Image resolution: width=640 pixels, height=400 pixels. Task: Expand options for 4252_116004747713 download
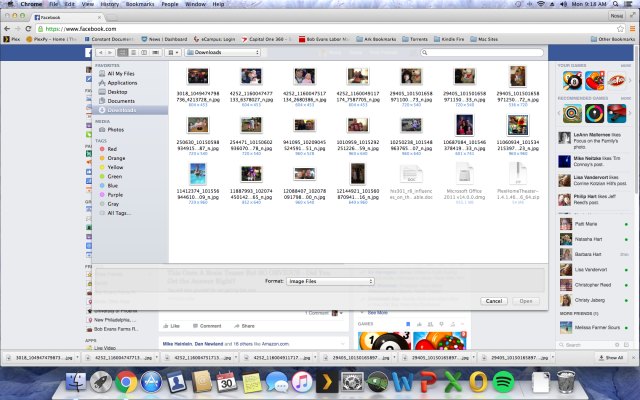click(156, 358)
